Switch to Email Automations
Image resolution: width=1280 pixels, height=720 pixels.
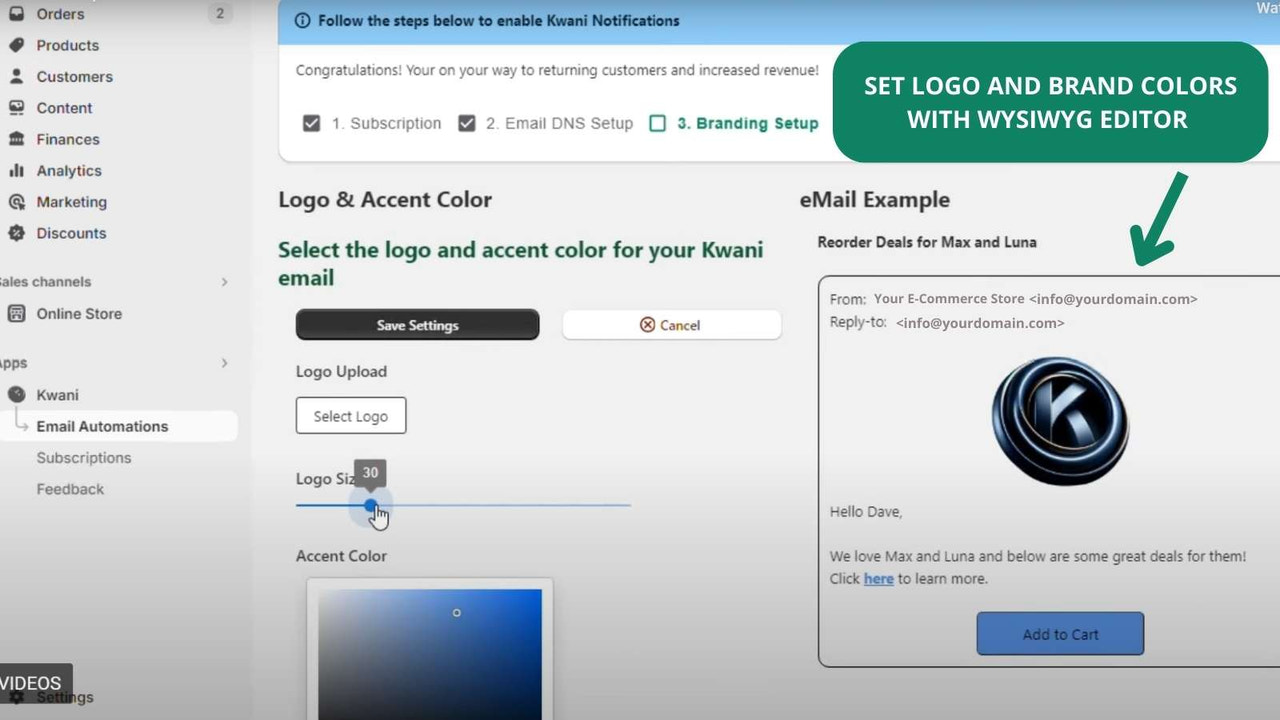[102, 426]
